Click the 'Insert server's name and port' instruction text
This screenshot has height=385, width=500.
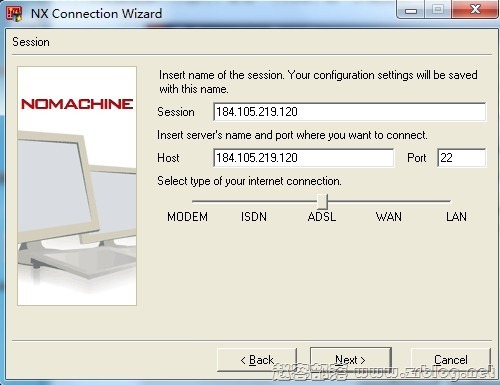(x=292, y=135)
